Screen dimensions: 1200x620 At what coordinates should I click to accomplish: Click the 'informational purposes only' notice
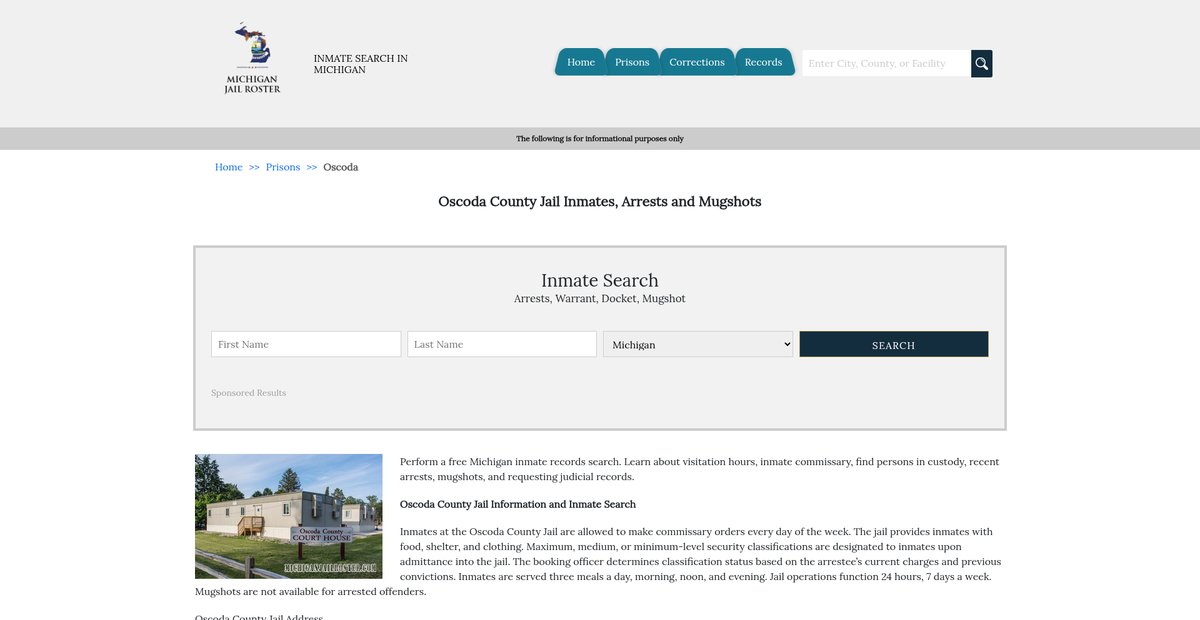click(600, 139)
